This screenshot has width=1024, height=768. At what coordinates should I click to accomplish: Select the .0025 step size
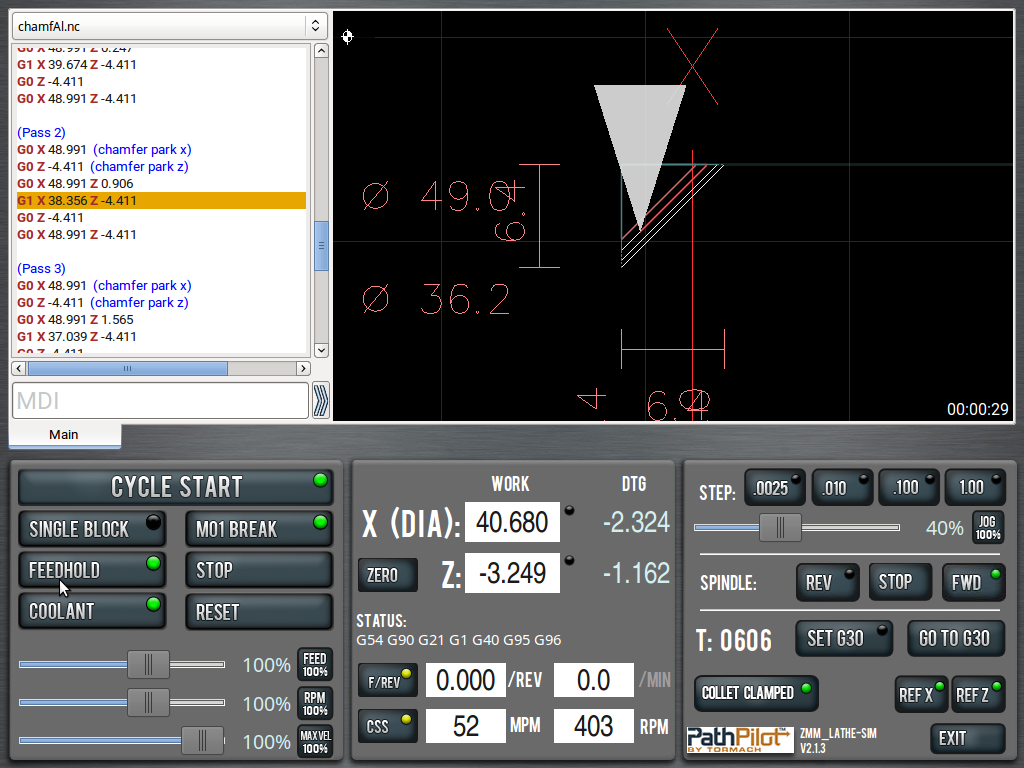(774, 488)
